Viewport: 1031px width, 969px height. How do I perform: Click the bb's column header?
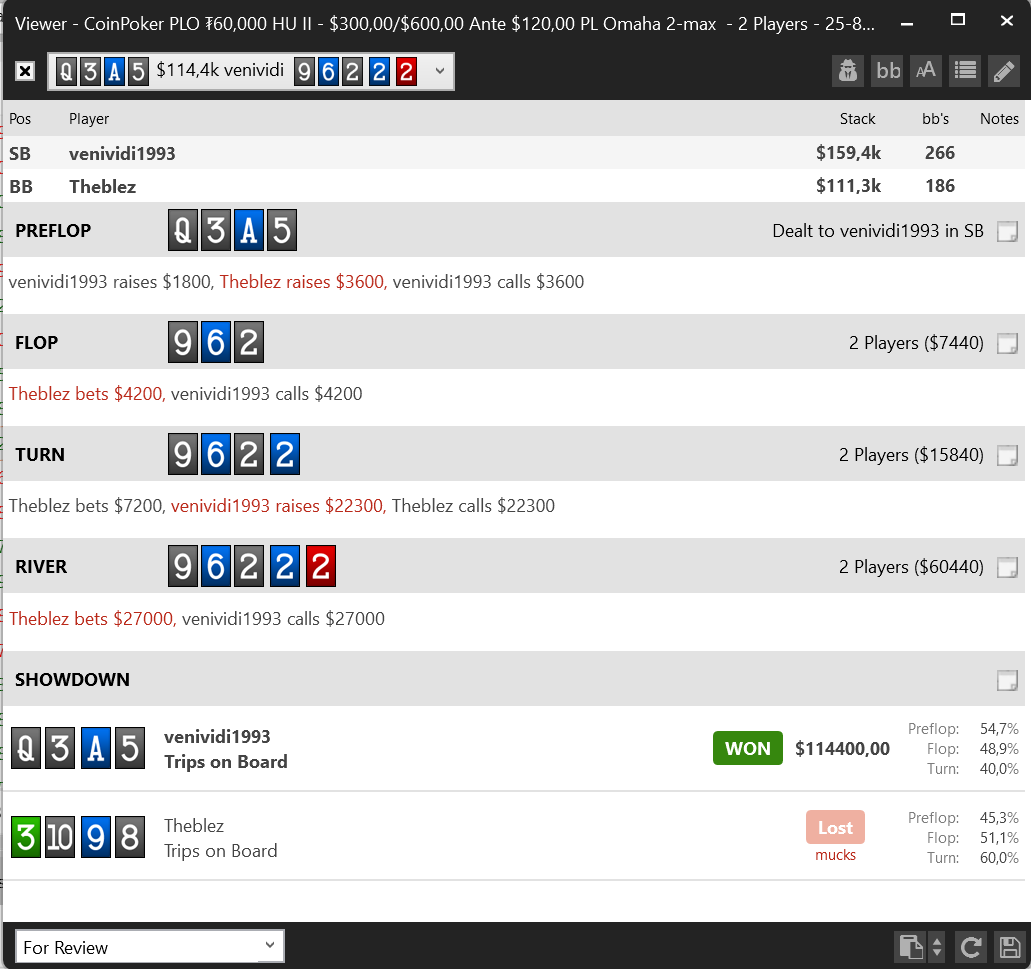pos(935,118)
